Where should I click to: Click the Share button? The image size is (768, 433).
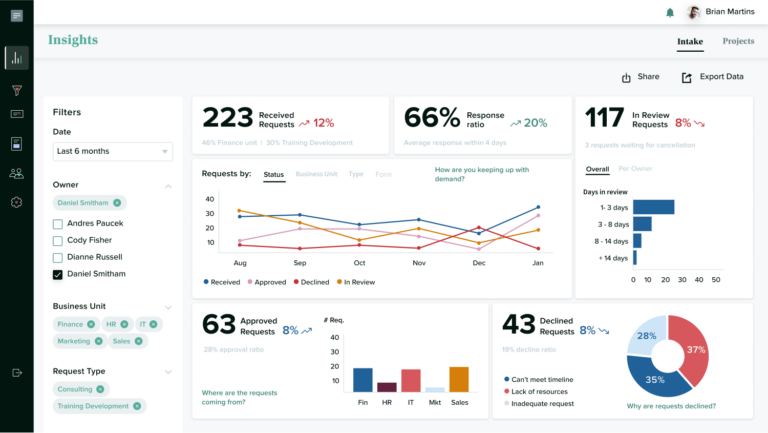[x=640, y=77]
